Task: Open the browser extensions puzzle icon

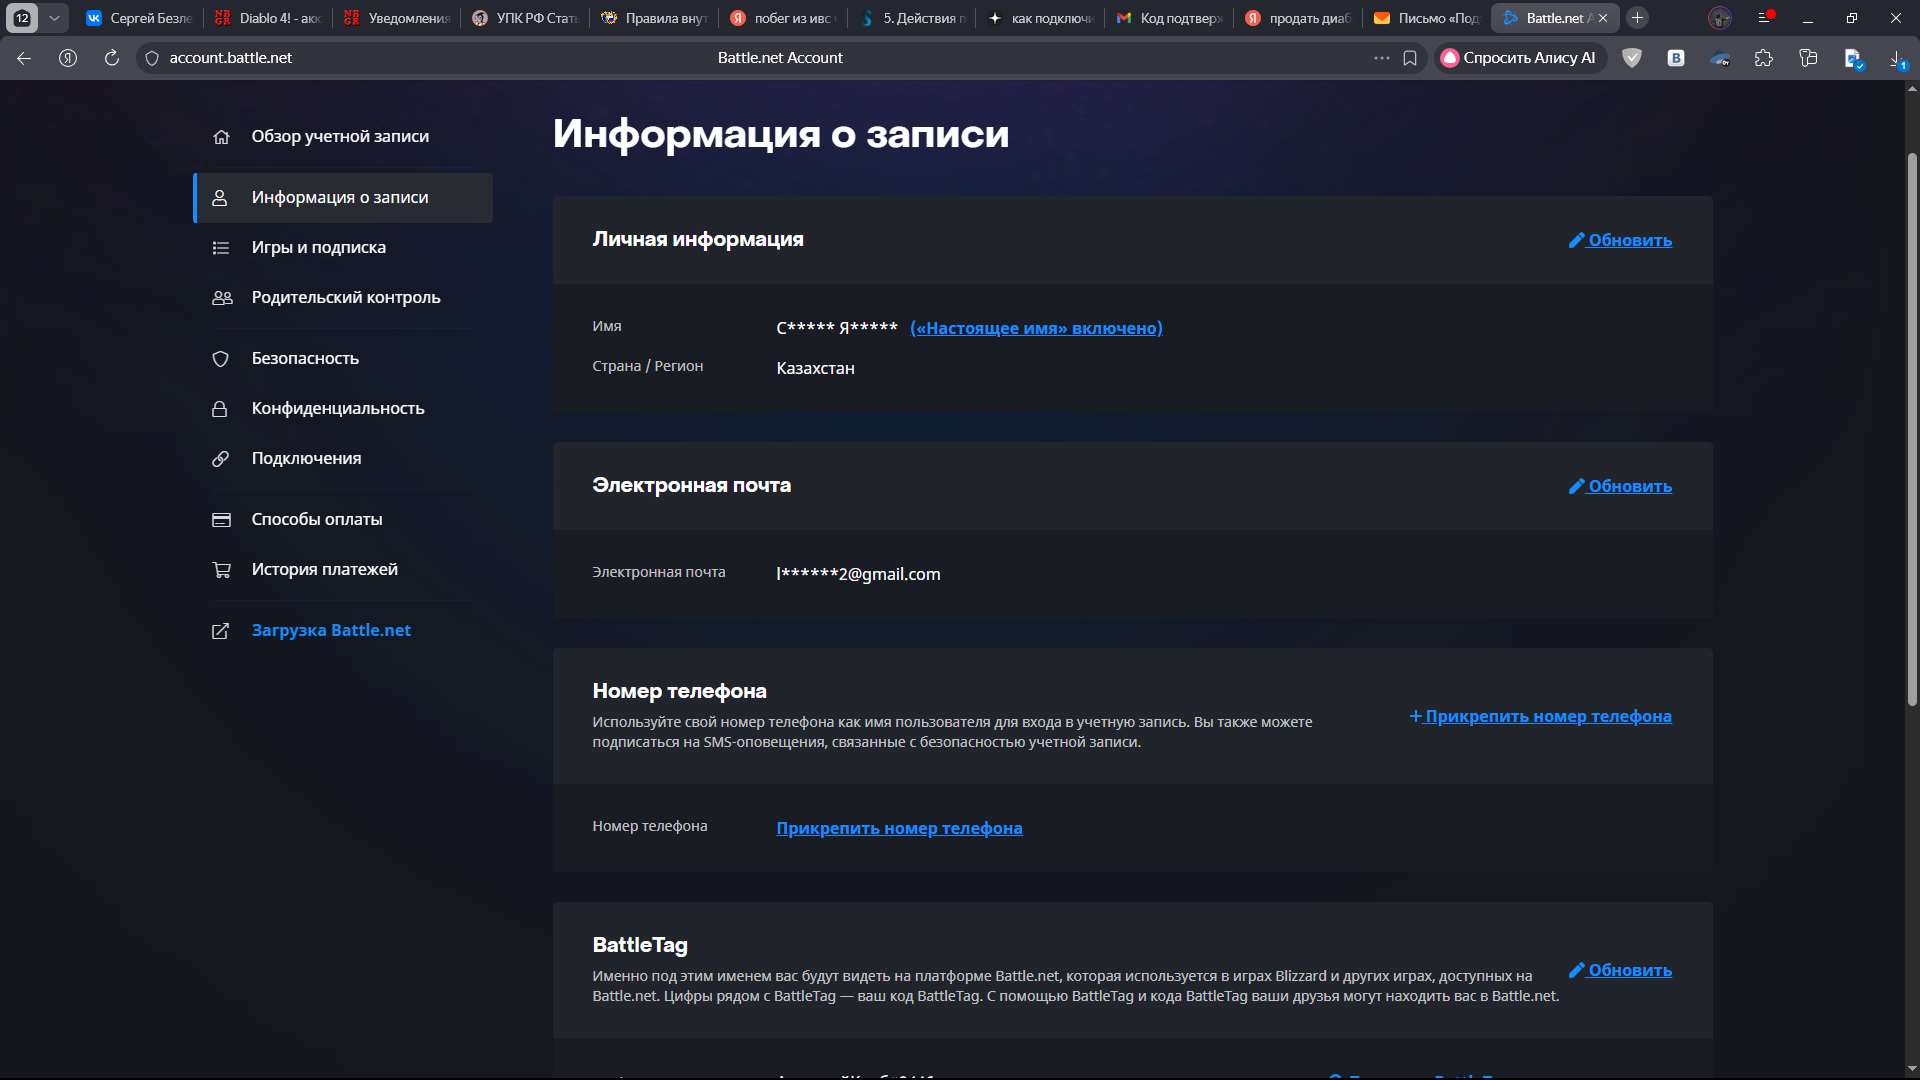Action: click(x=1764, y=58)
